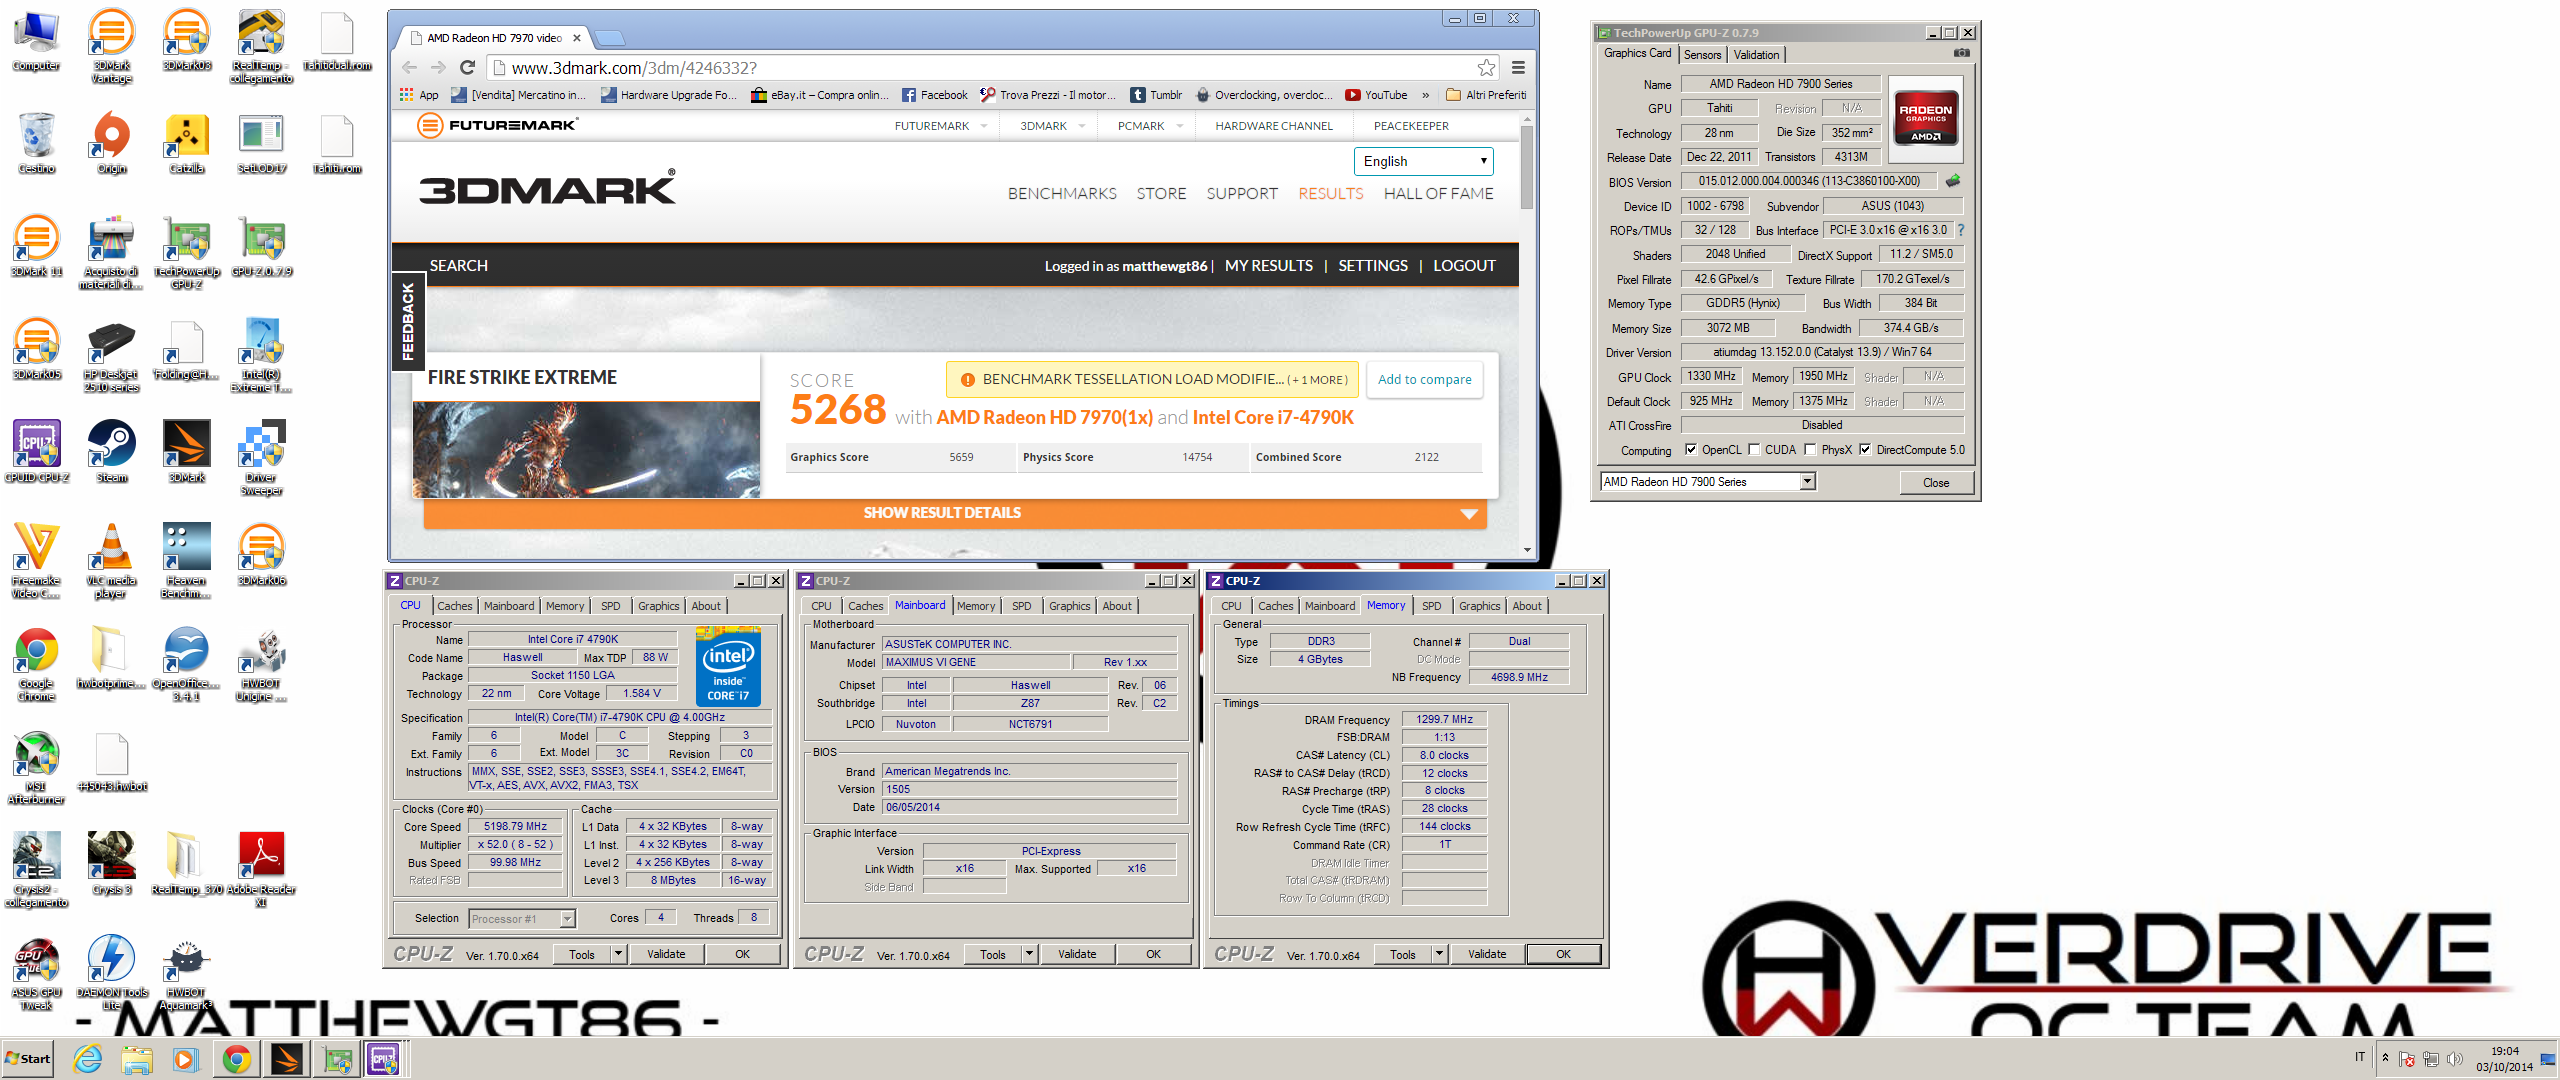Toggle the CUDA checkbox in GPU-Z
The width and height of the screenshot is (2560, 1080).
click(x=1753, y=450)
